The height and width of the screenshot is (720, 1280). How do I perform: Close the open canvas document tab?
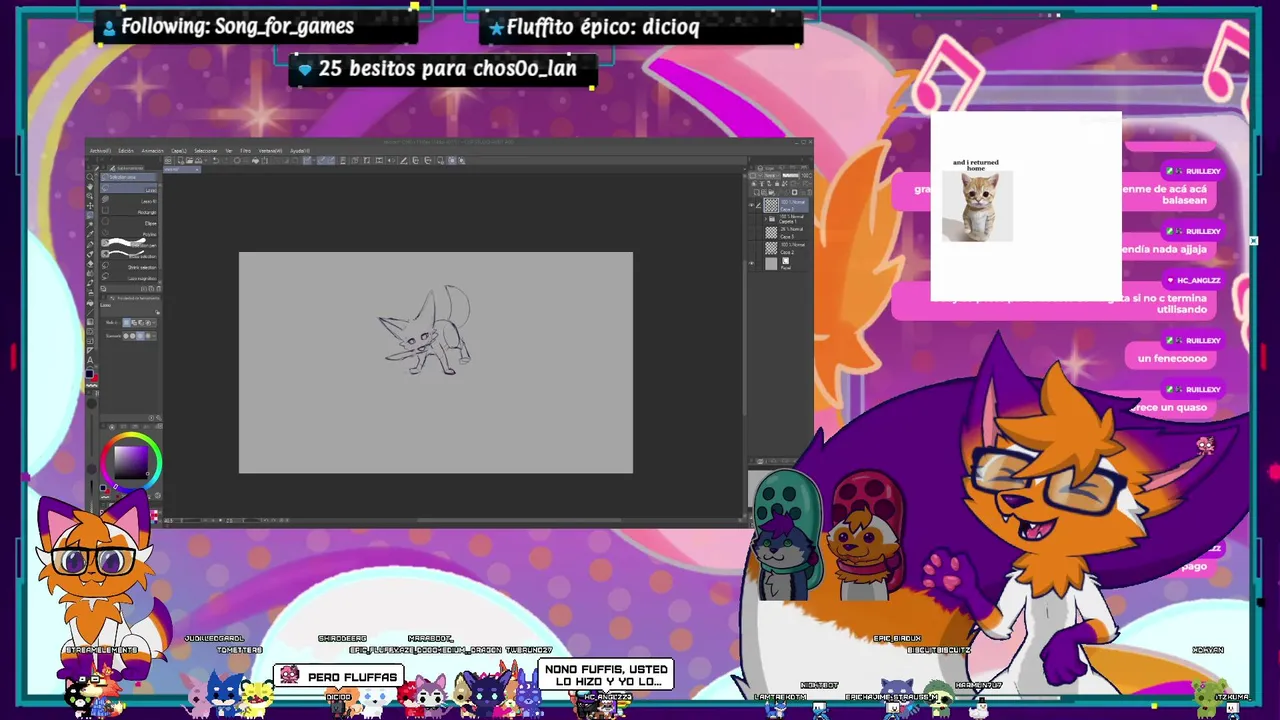197,170
